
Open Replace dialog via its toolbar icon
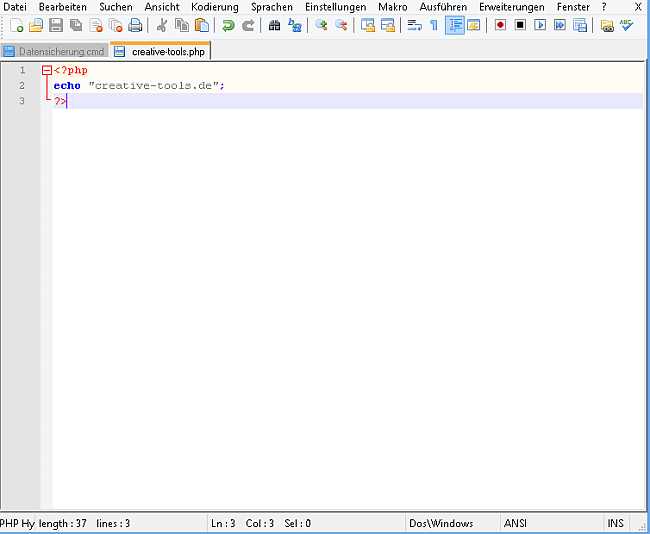click(x=294, y=25)
